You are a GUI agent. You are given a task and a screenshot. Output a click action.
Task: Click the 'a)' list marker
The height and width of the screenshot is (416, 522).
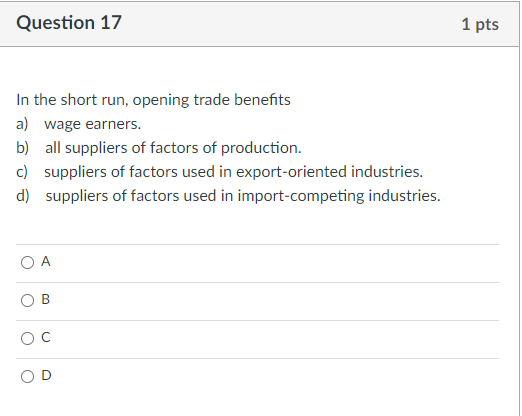click(22, 124)
